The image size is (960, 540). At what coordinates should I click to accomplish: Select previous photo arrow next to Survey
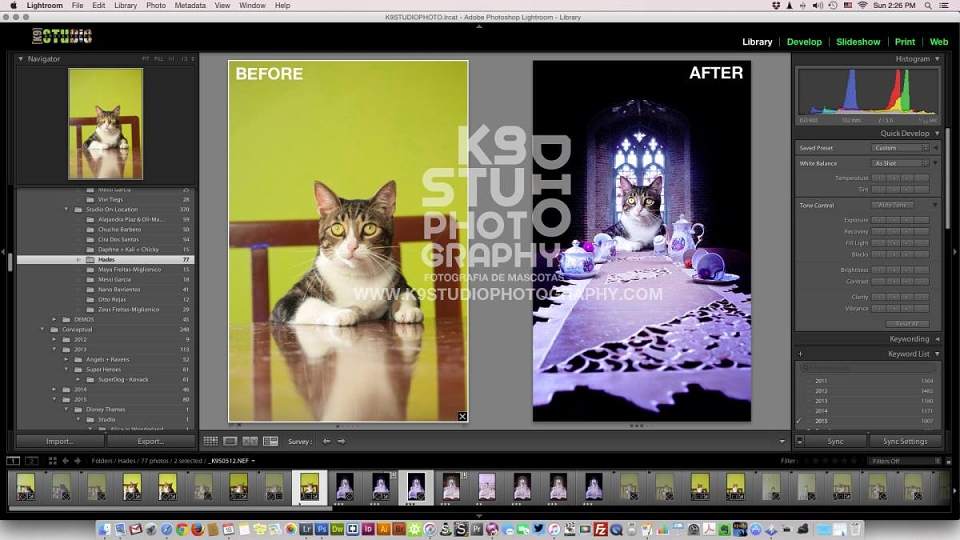tap(326, 441)
